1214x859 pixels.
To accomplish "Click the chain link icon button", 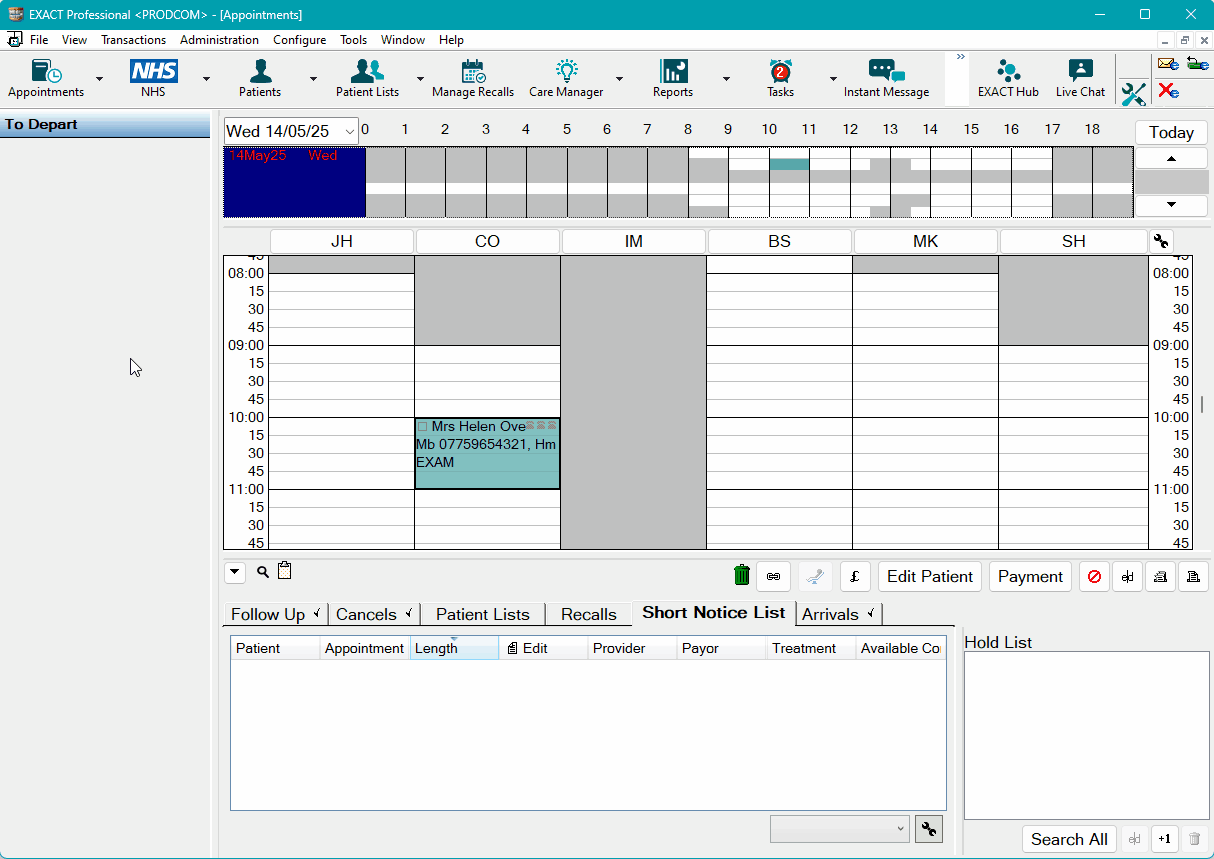I will pos(773,576).
